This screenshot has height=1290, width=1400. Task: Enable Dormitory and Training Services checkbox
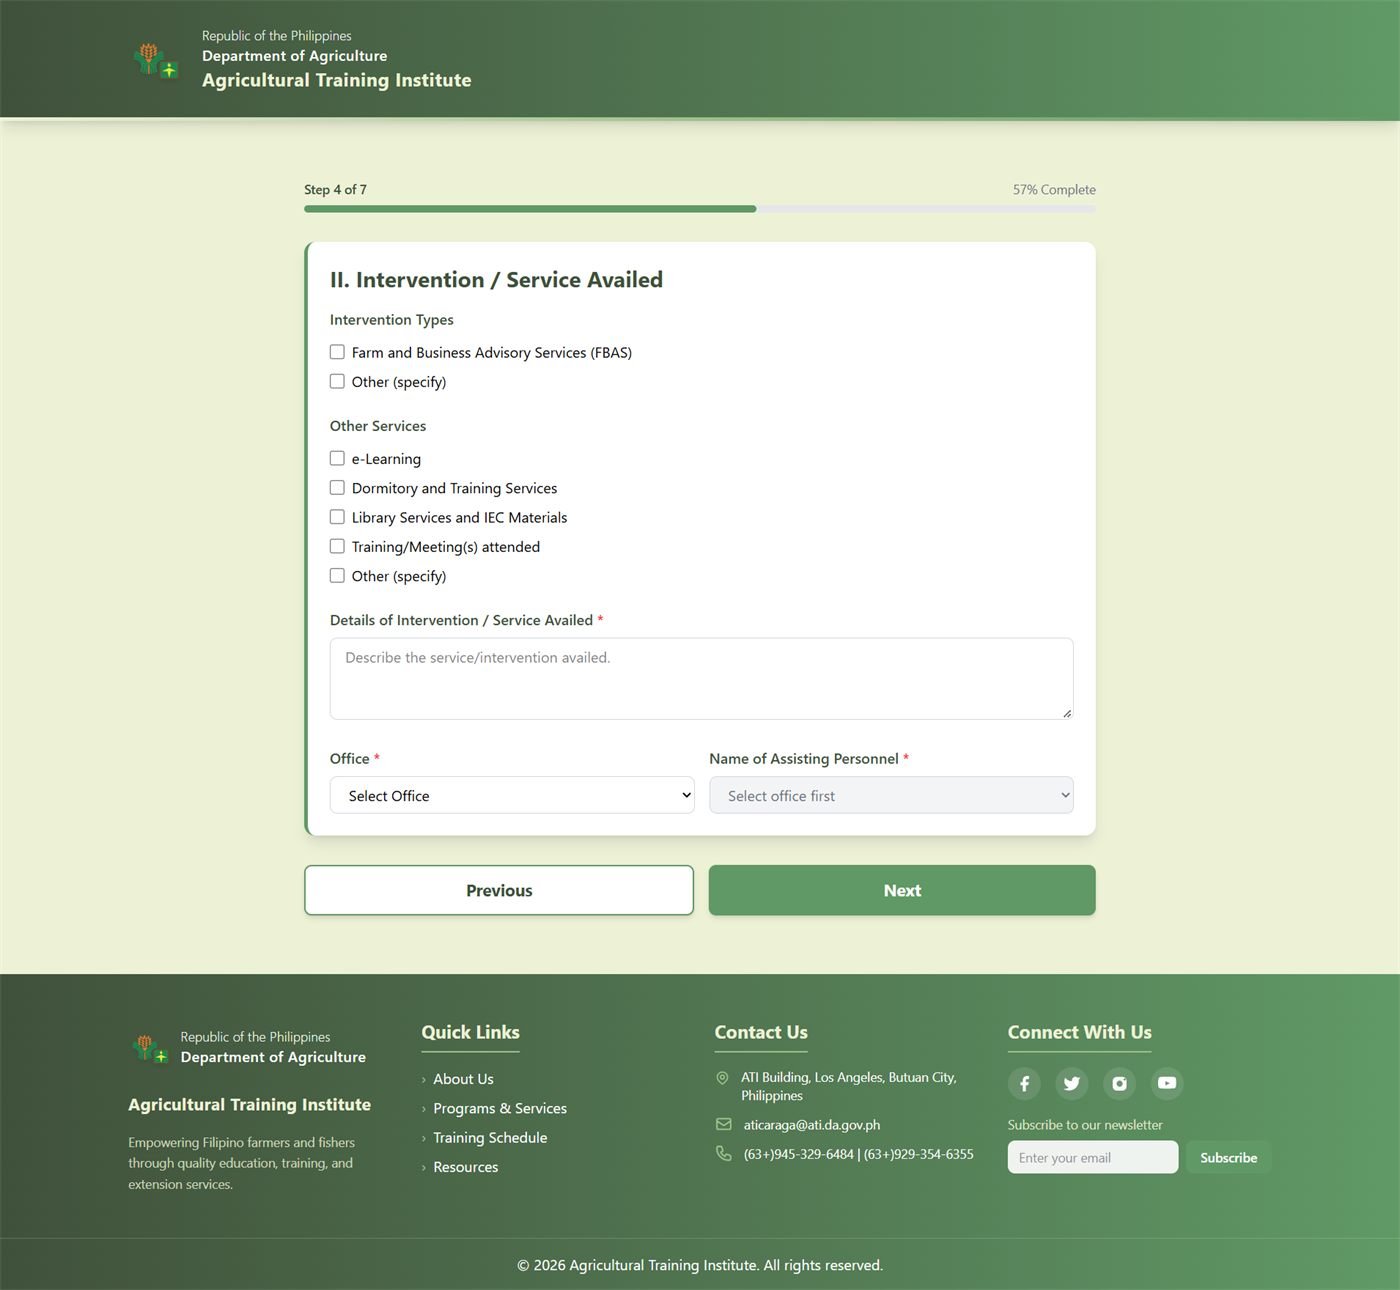click(337, 487)
